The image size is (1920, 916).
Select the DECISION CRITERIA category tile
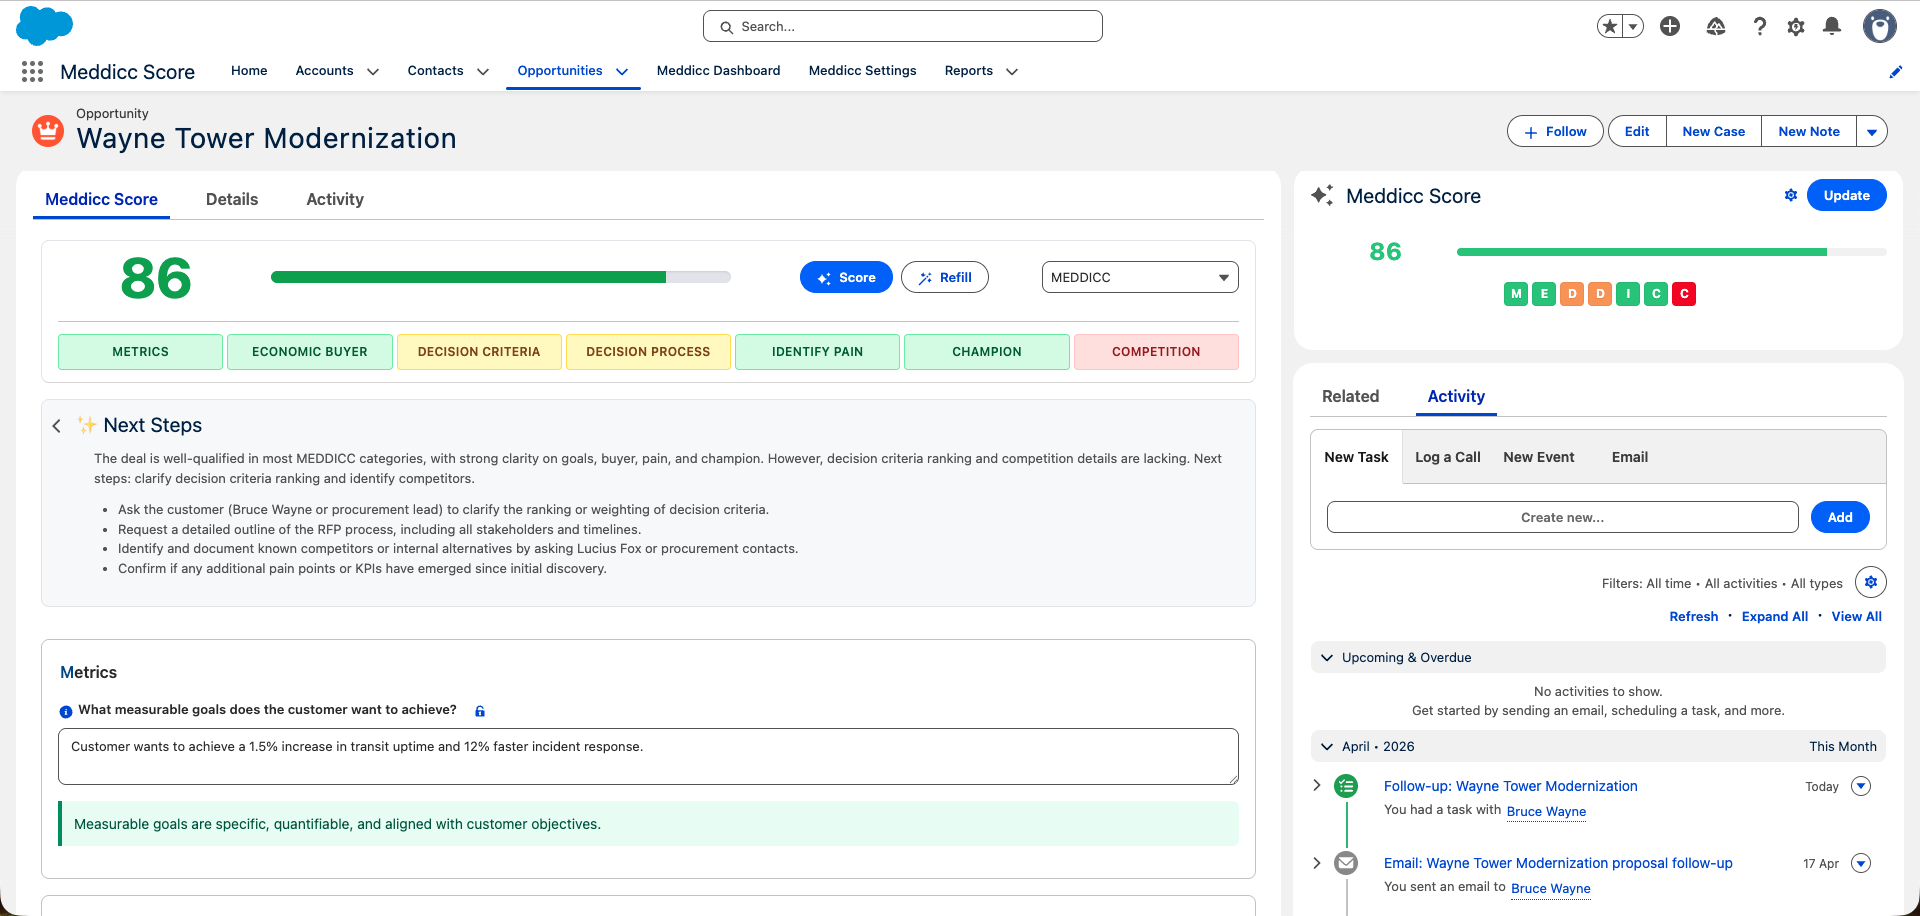[x=479, y=352]
